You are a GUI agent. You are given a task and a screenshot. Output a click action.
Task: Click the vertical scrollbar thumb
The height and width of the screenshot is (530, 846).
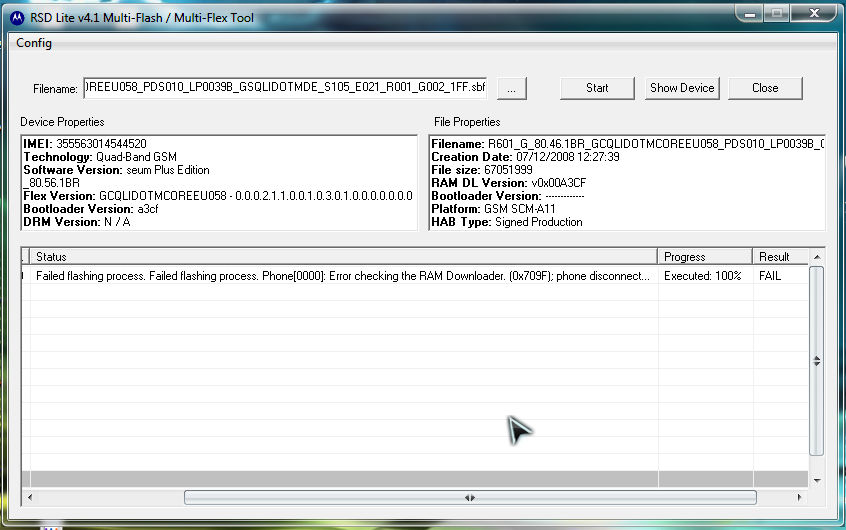pyautogui.click(x=817, y=361)
